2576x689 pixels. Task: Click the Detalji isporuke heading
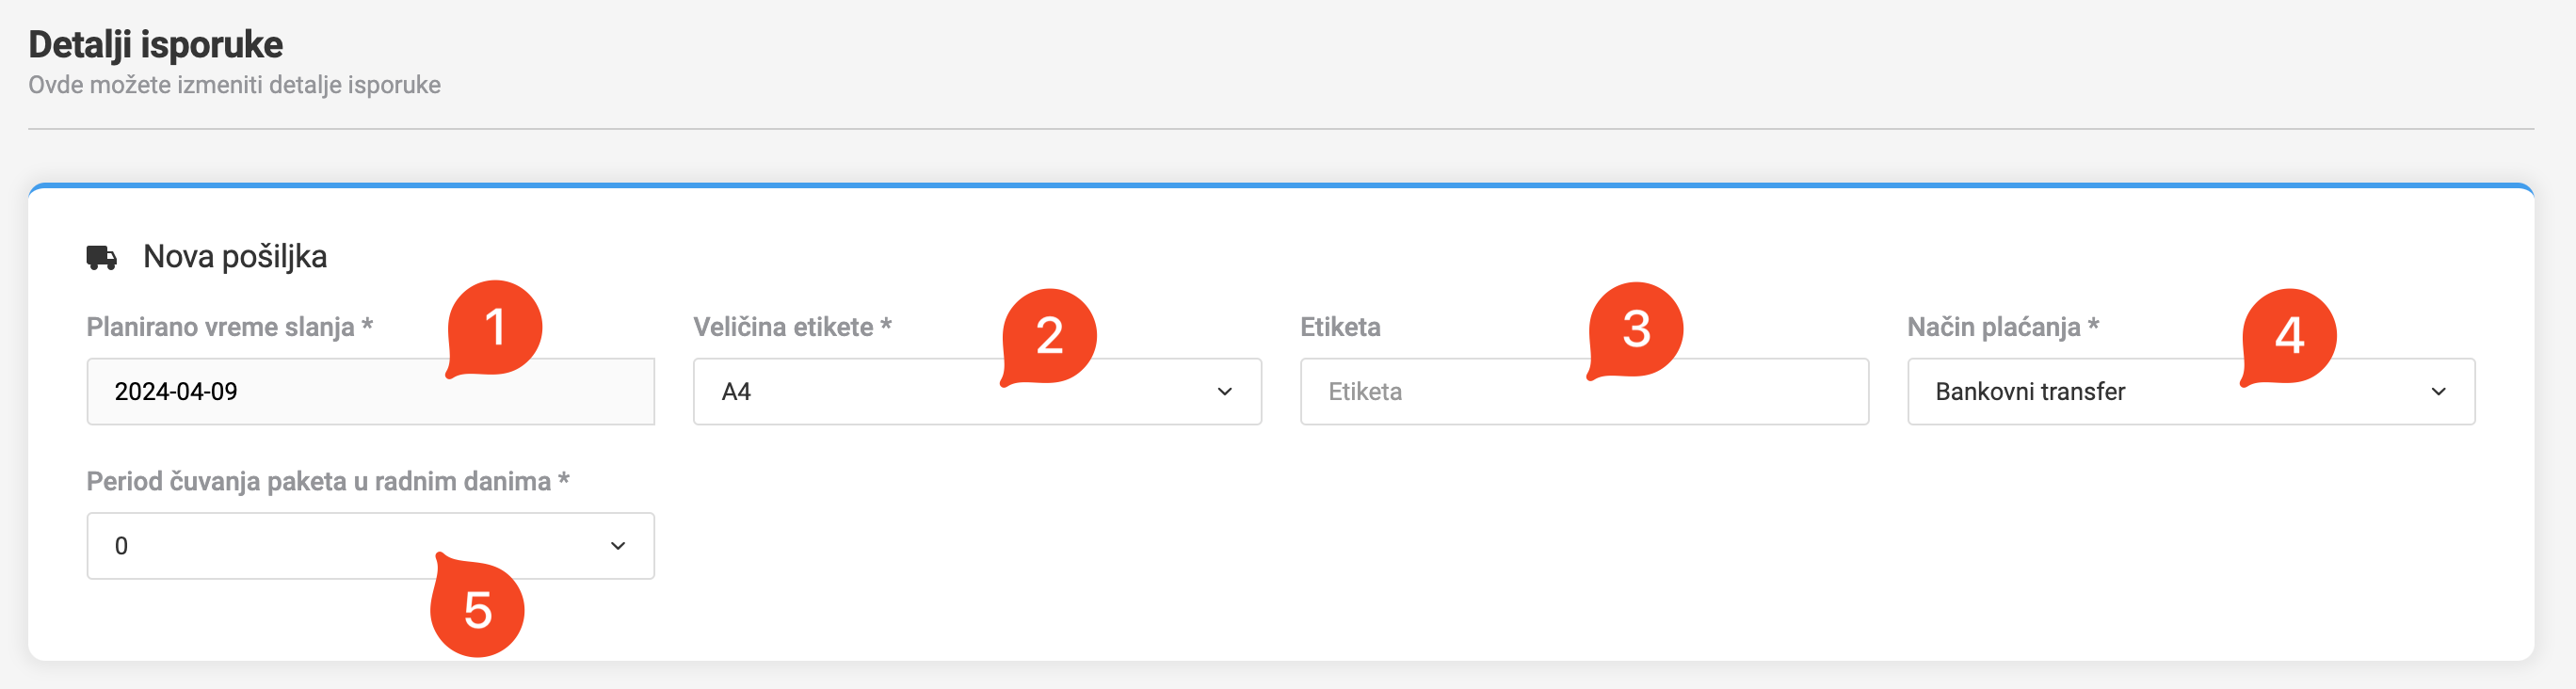155,44
